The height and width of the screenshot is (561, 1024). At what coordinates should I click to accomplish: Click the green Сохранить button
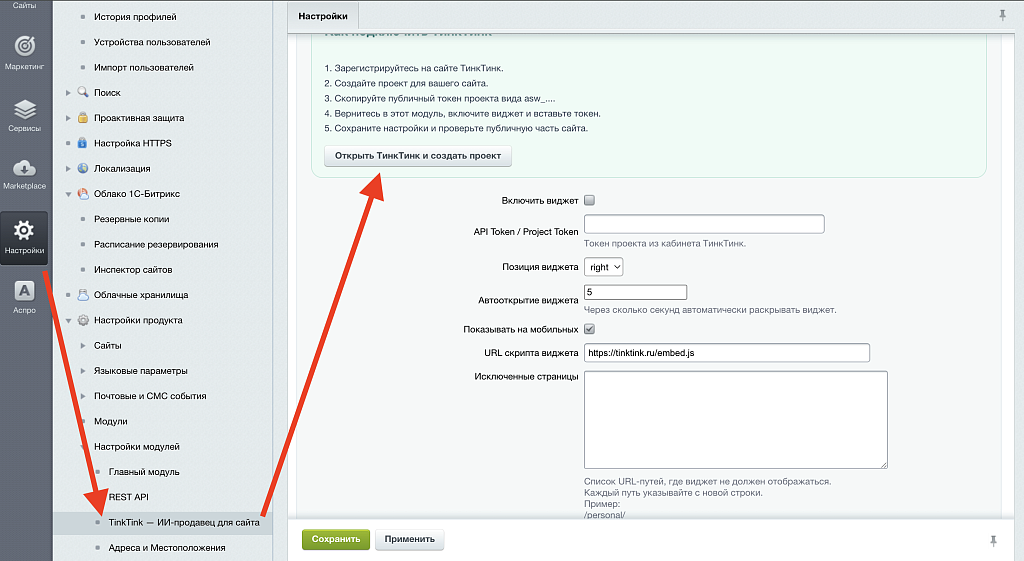(x=336, y=539)
